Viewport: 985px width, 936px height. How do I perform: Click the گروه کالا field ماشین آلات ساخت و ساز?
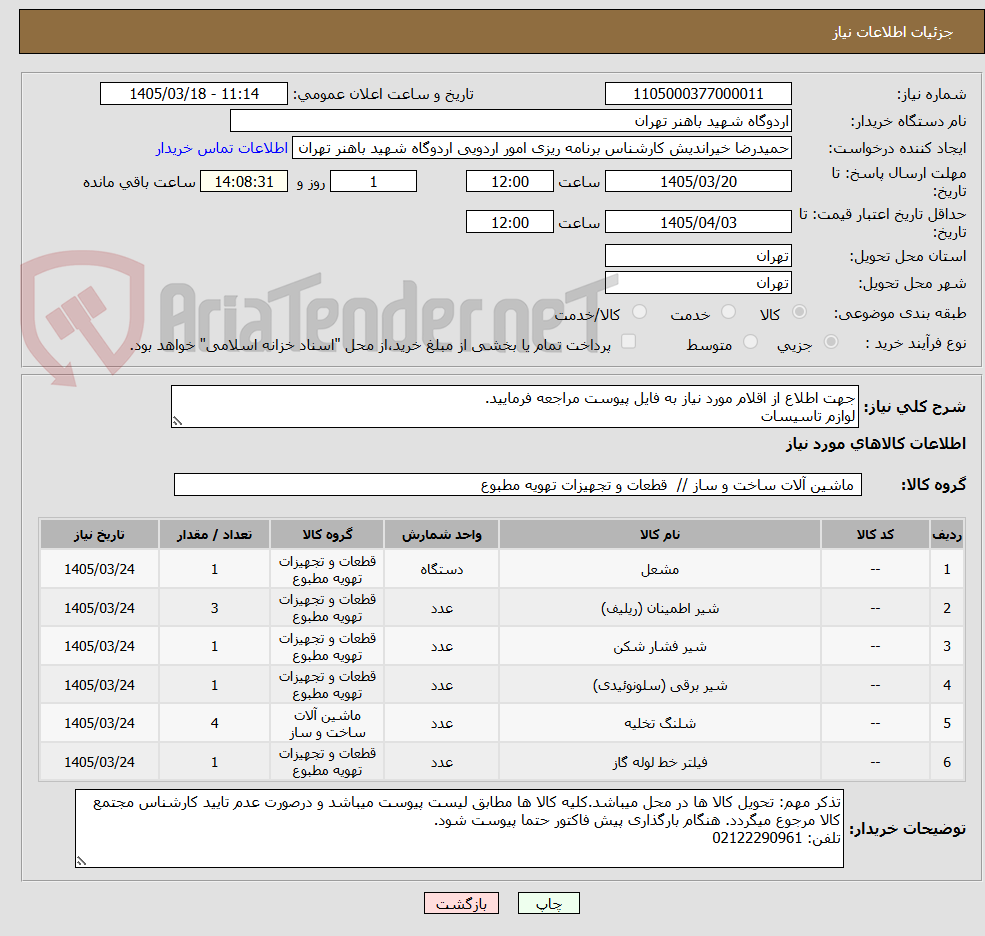518,485
